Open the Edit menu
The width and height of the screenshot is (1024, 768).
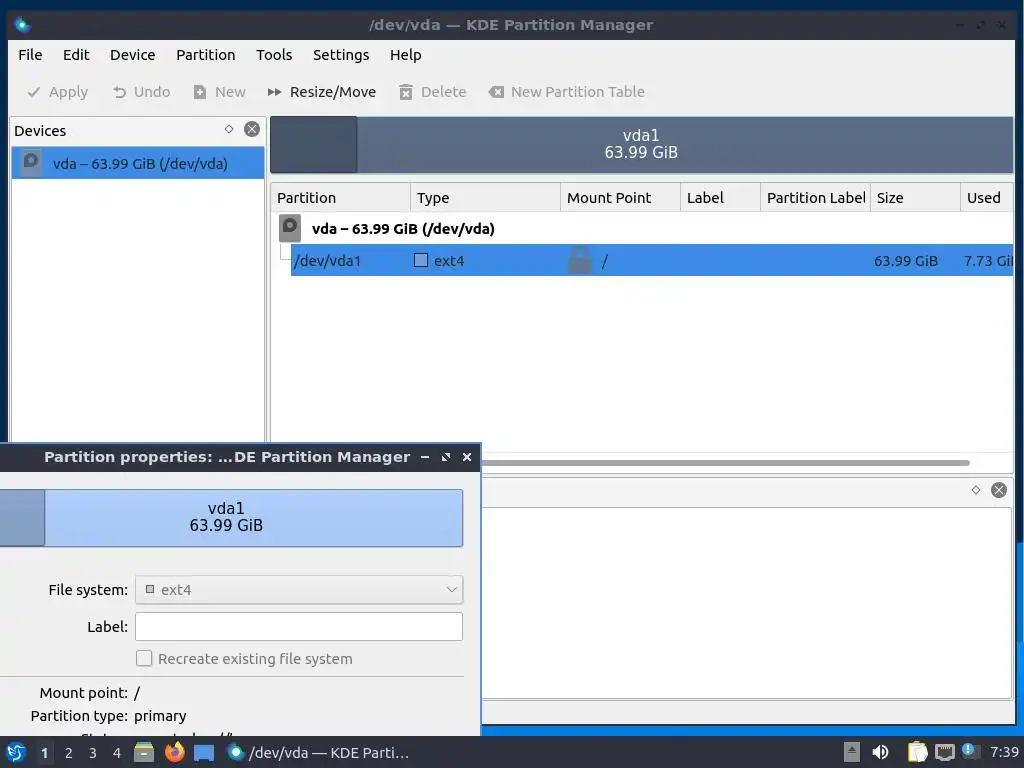click(x=76, y=55)
